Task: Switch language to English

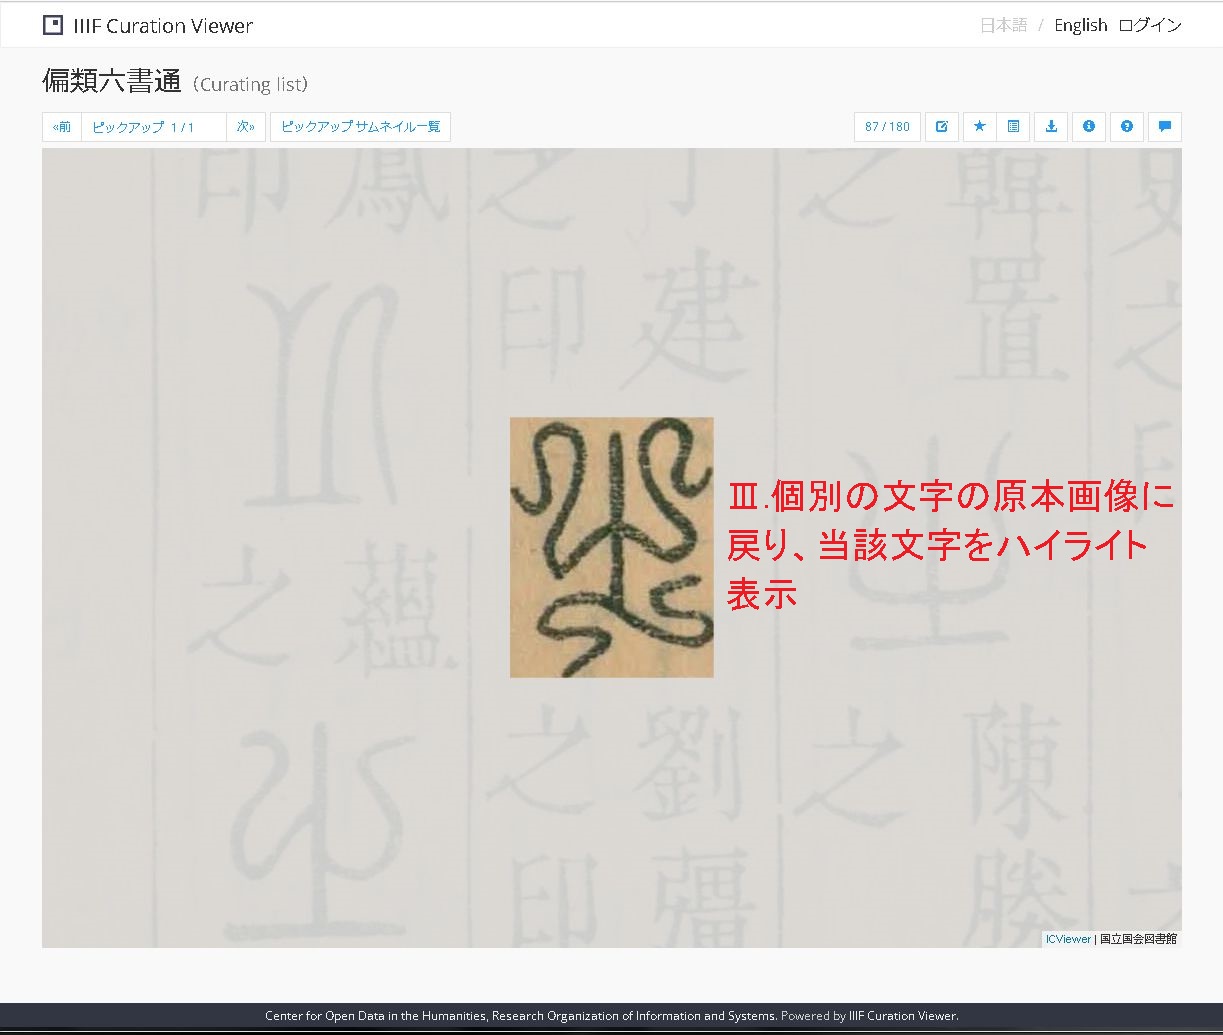Action: click(x=1081, y=25)
